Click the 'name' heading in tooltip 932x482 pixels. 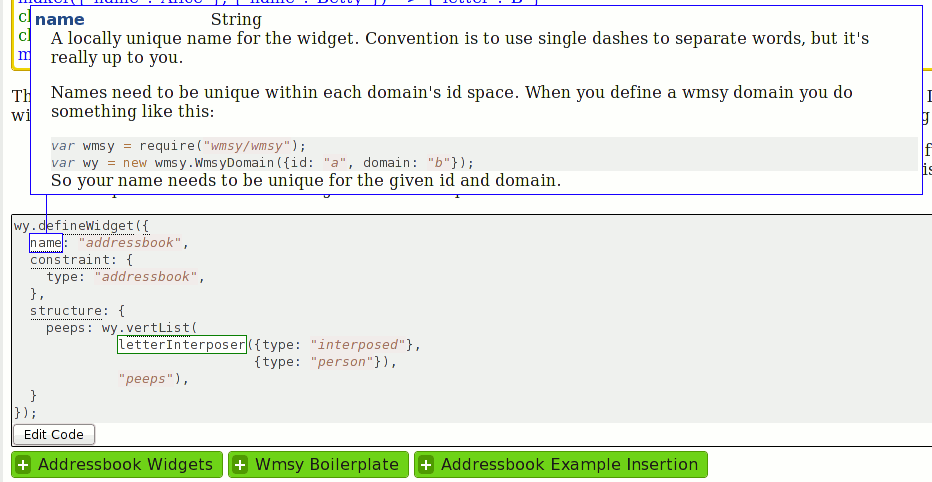[x=59, y=20]
